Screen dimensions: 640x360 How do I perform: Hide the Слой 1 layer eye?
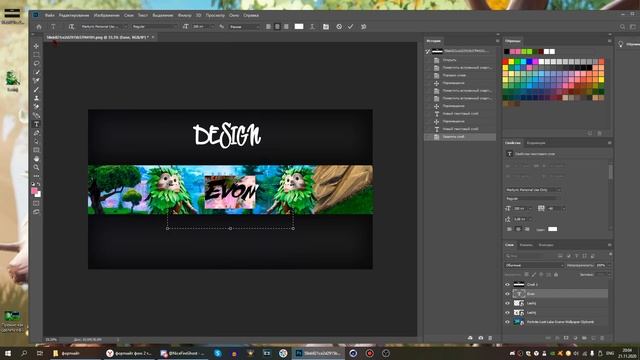point(507,284)
